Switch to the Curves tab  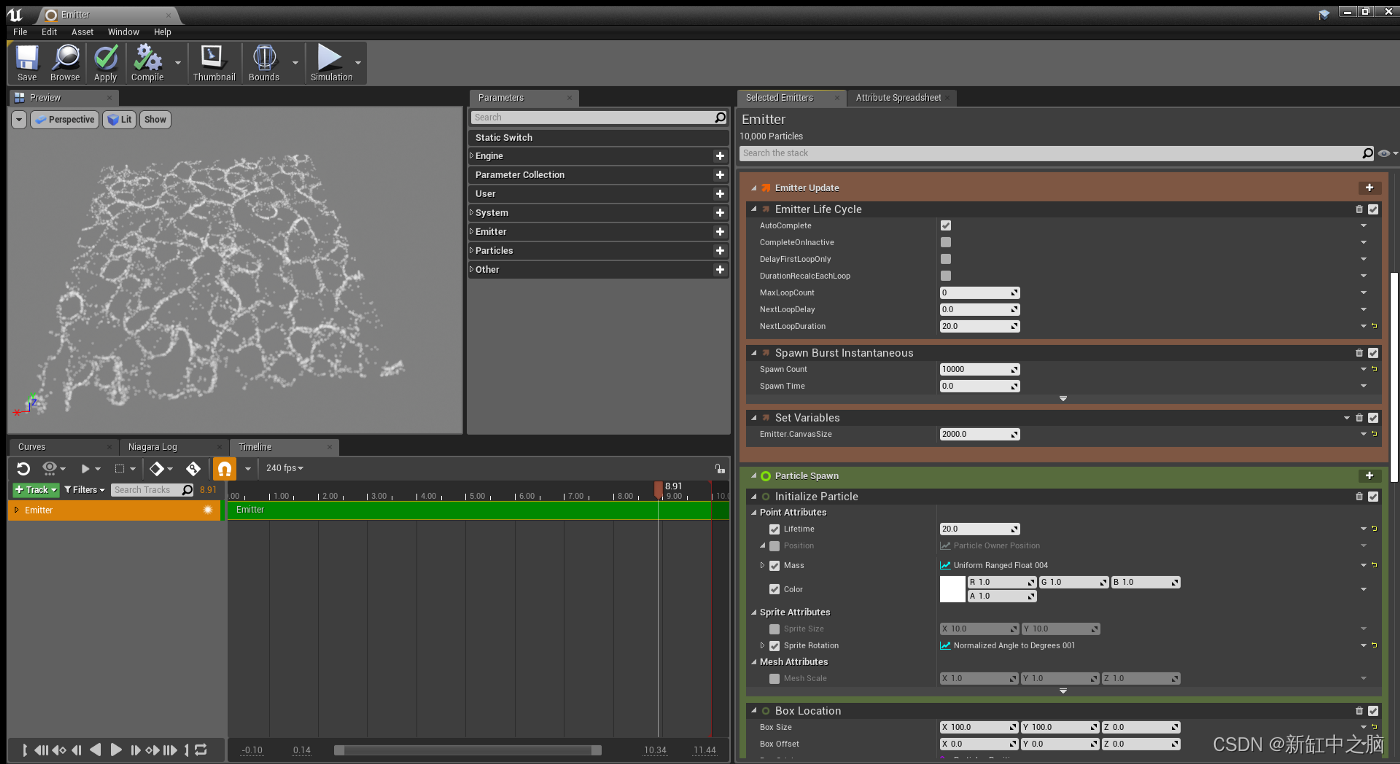tap(32, 447)
